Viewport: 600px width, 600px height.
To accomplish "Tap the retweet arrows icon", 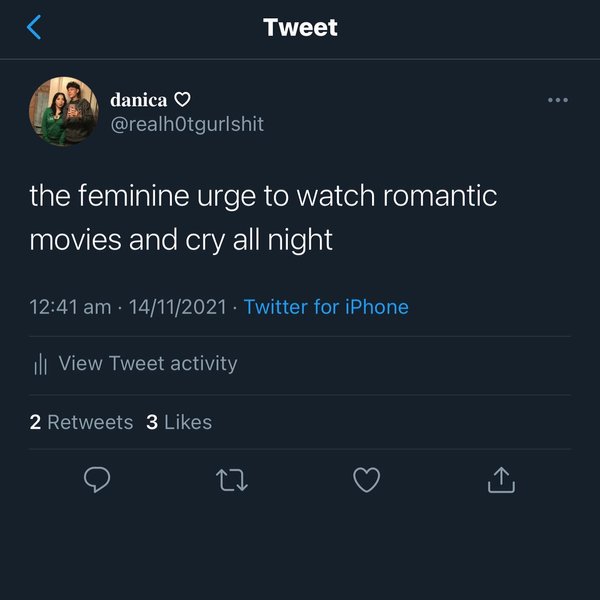I will (232, 481).
